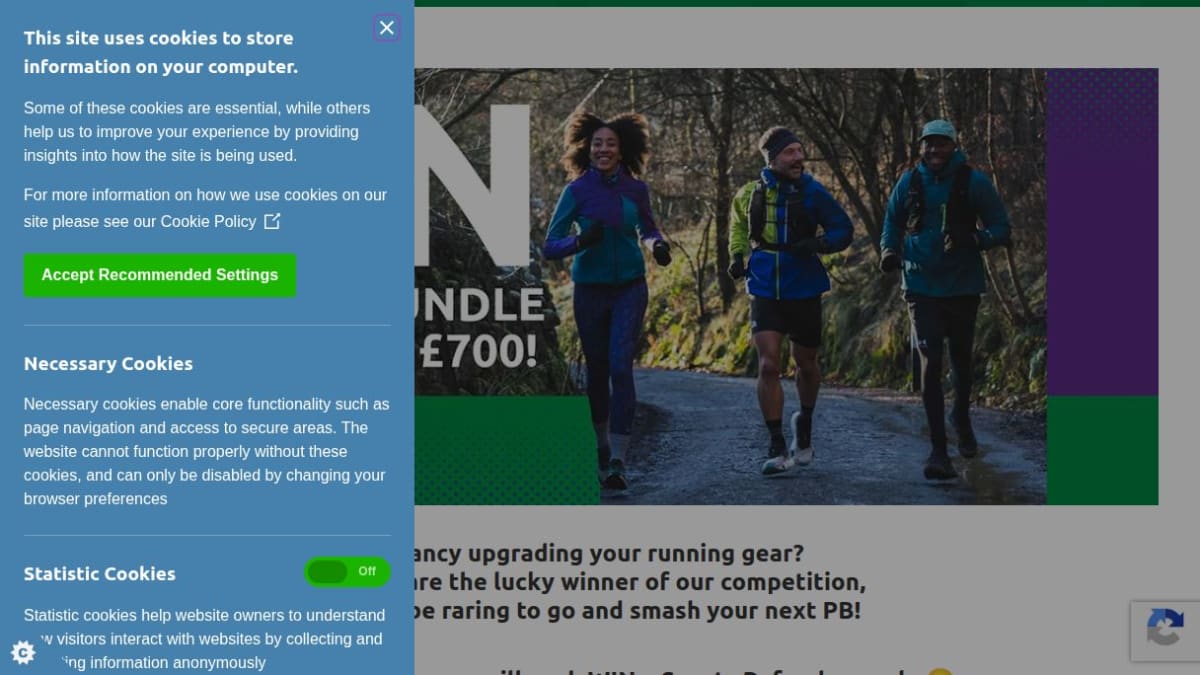Select the 'This site uses cookies' heading
1200x675 pixels.
click(161, 52)
